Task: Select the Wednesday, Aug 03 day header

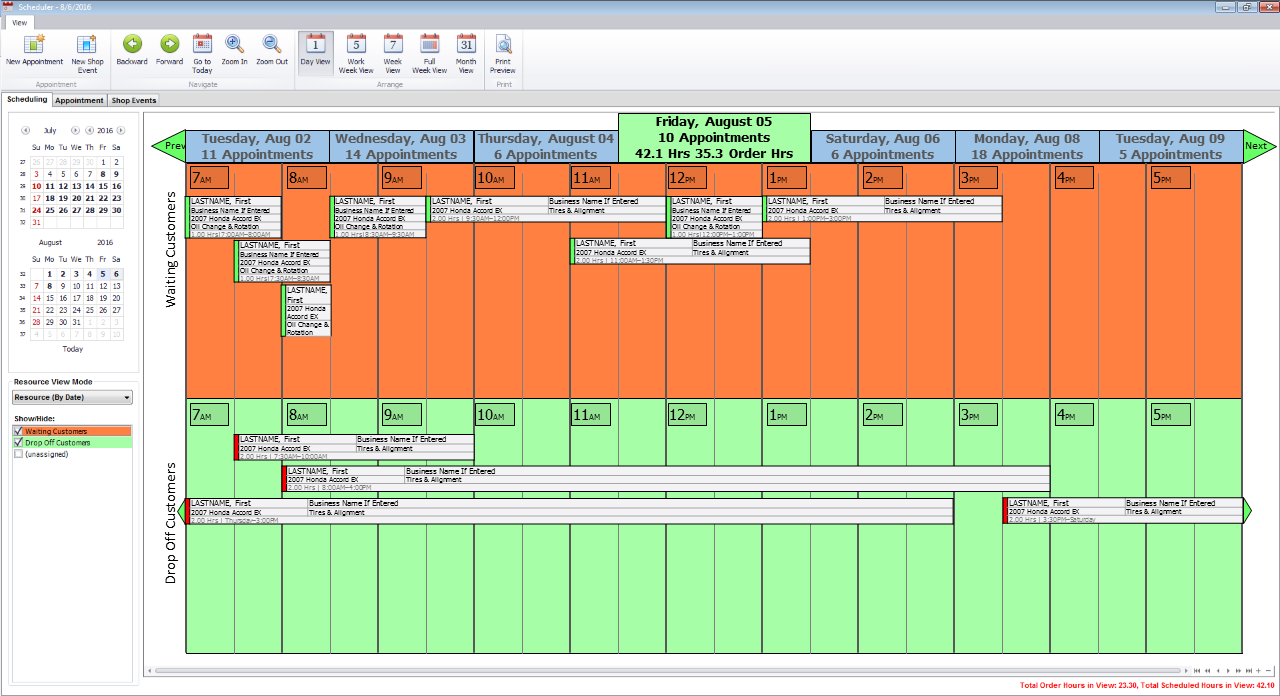Action: [401, 146]
